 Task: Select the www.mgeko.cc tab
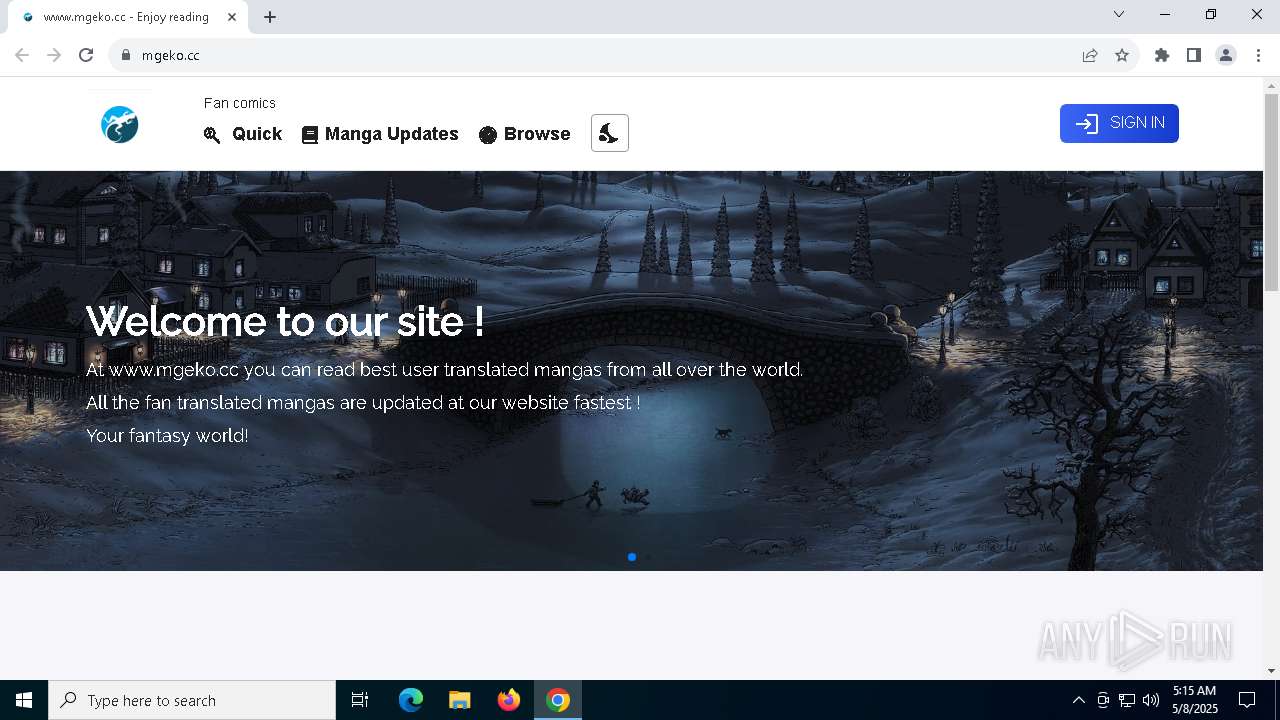click(128, 17)
